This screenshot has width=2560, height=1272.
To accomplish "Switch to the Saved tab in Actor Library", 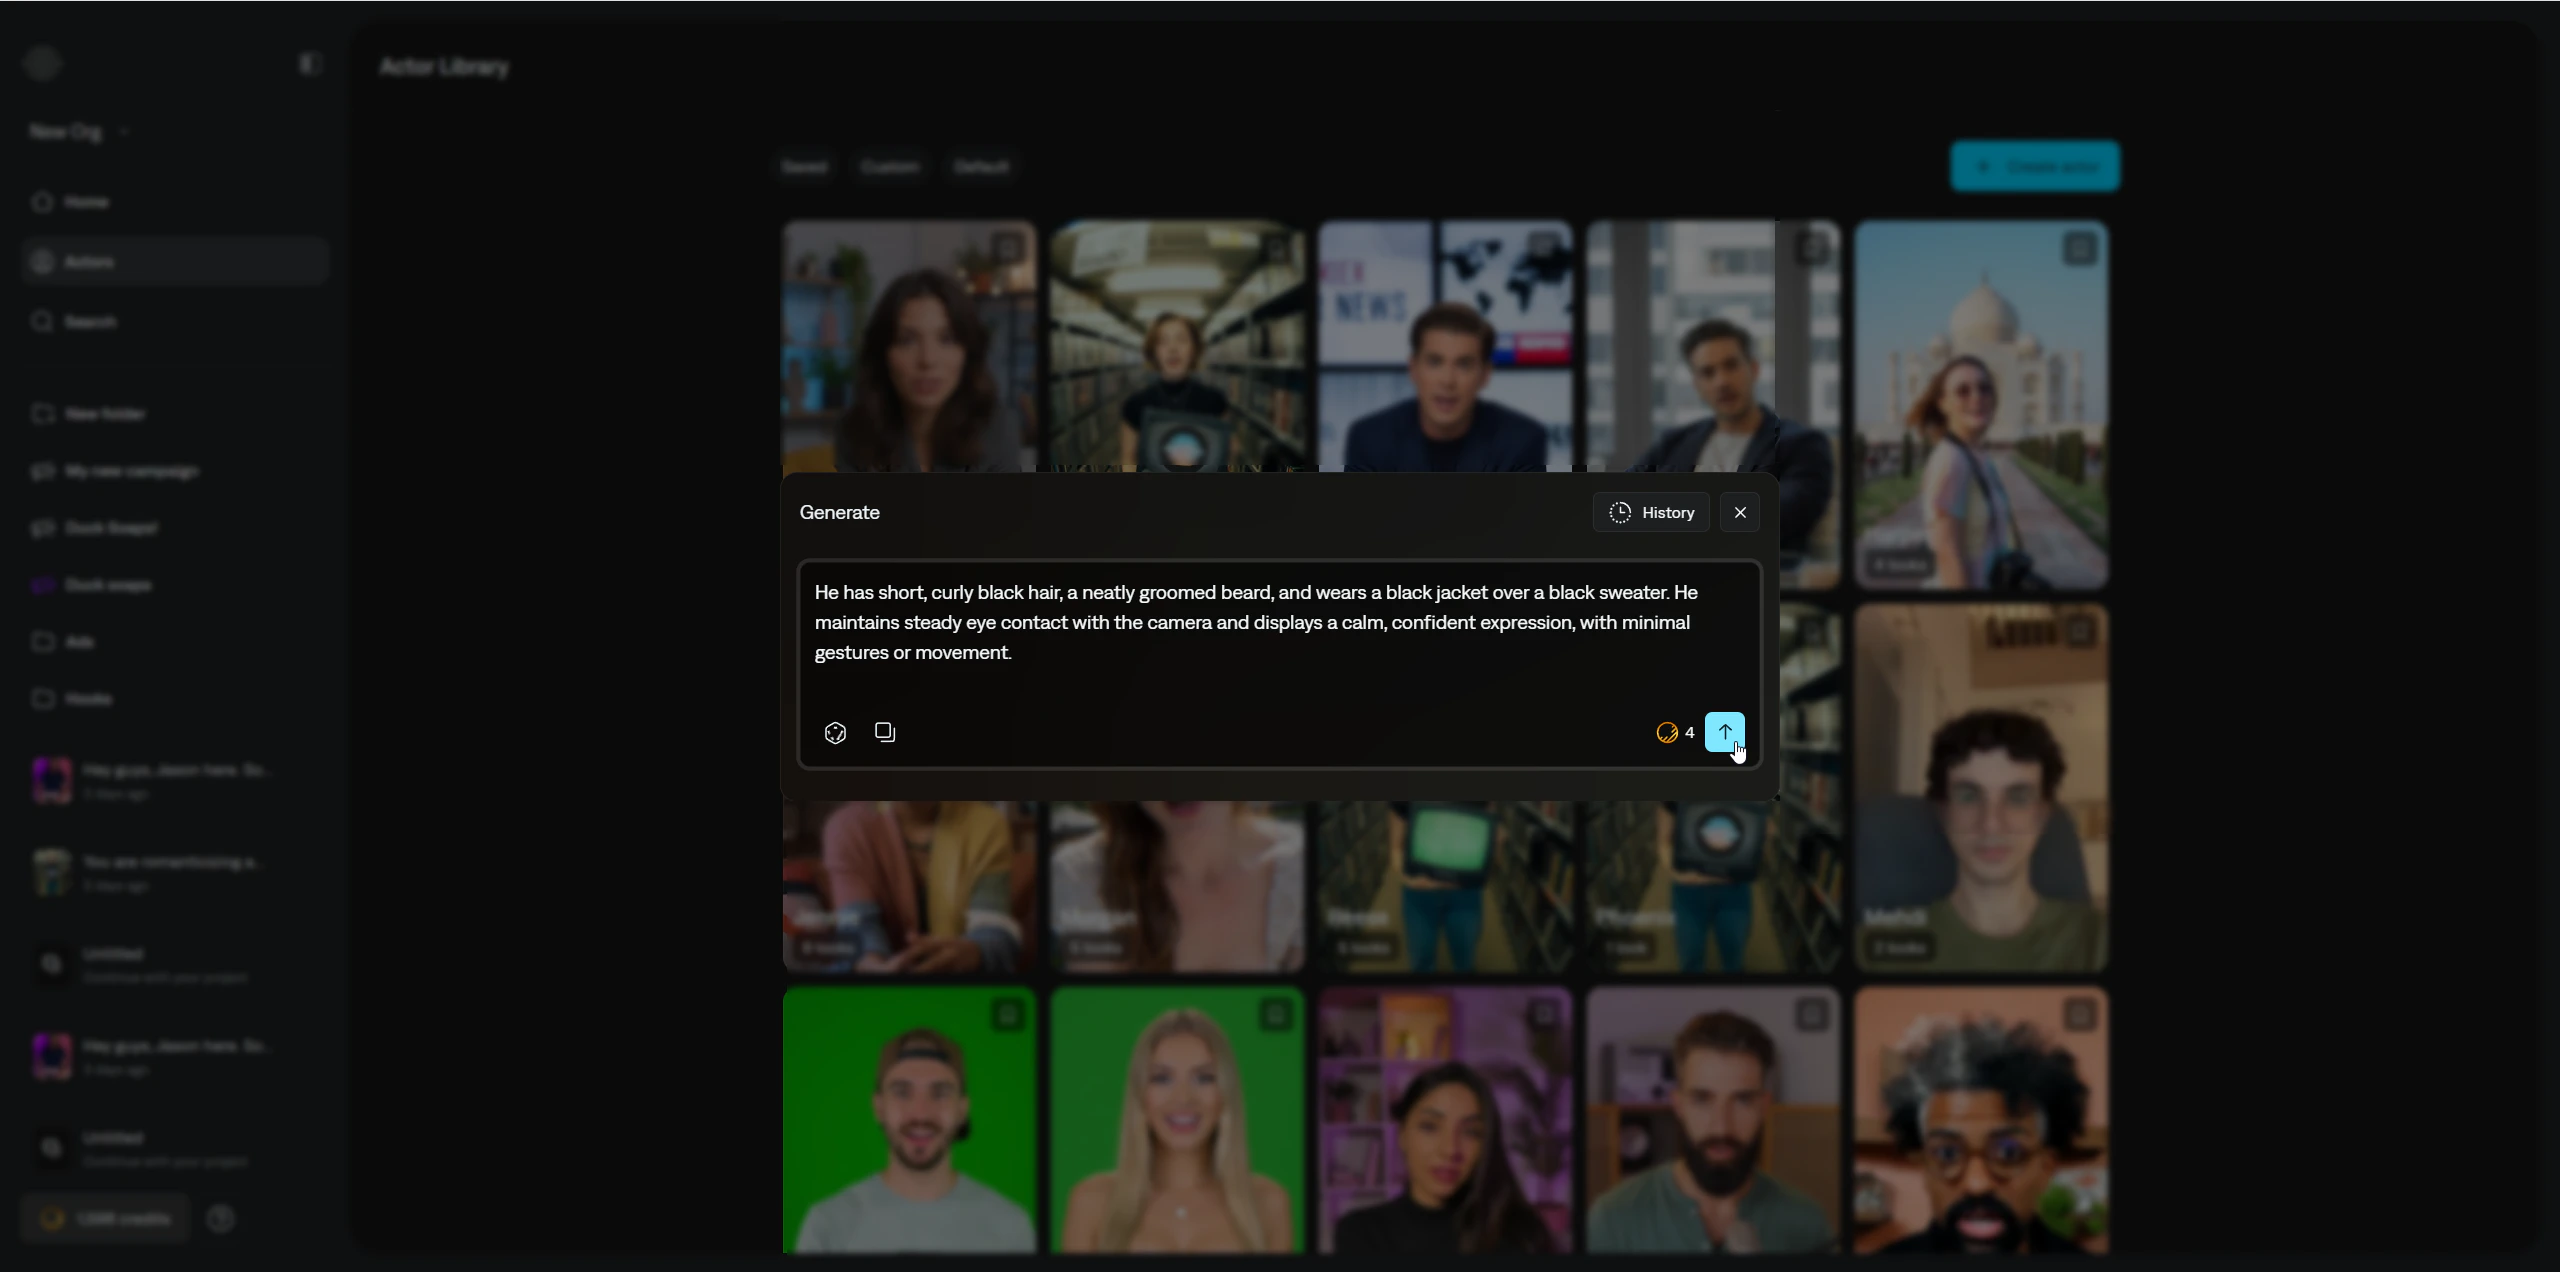I will (804, 167).
